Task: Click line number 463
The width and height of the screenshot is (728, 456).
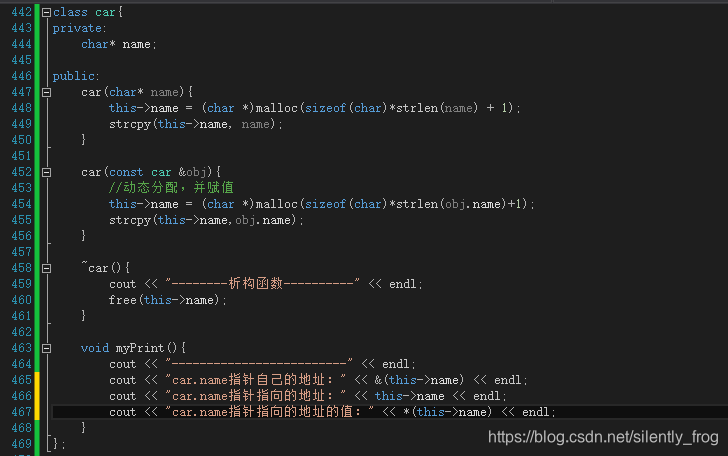Action: (x=21, y=348)
